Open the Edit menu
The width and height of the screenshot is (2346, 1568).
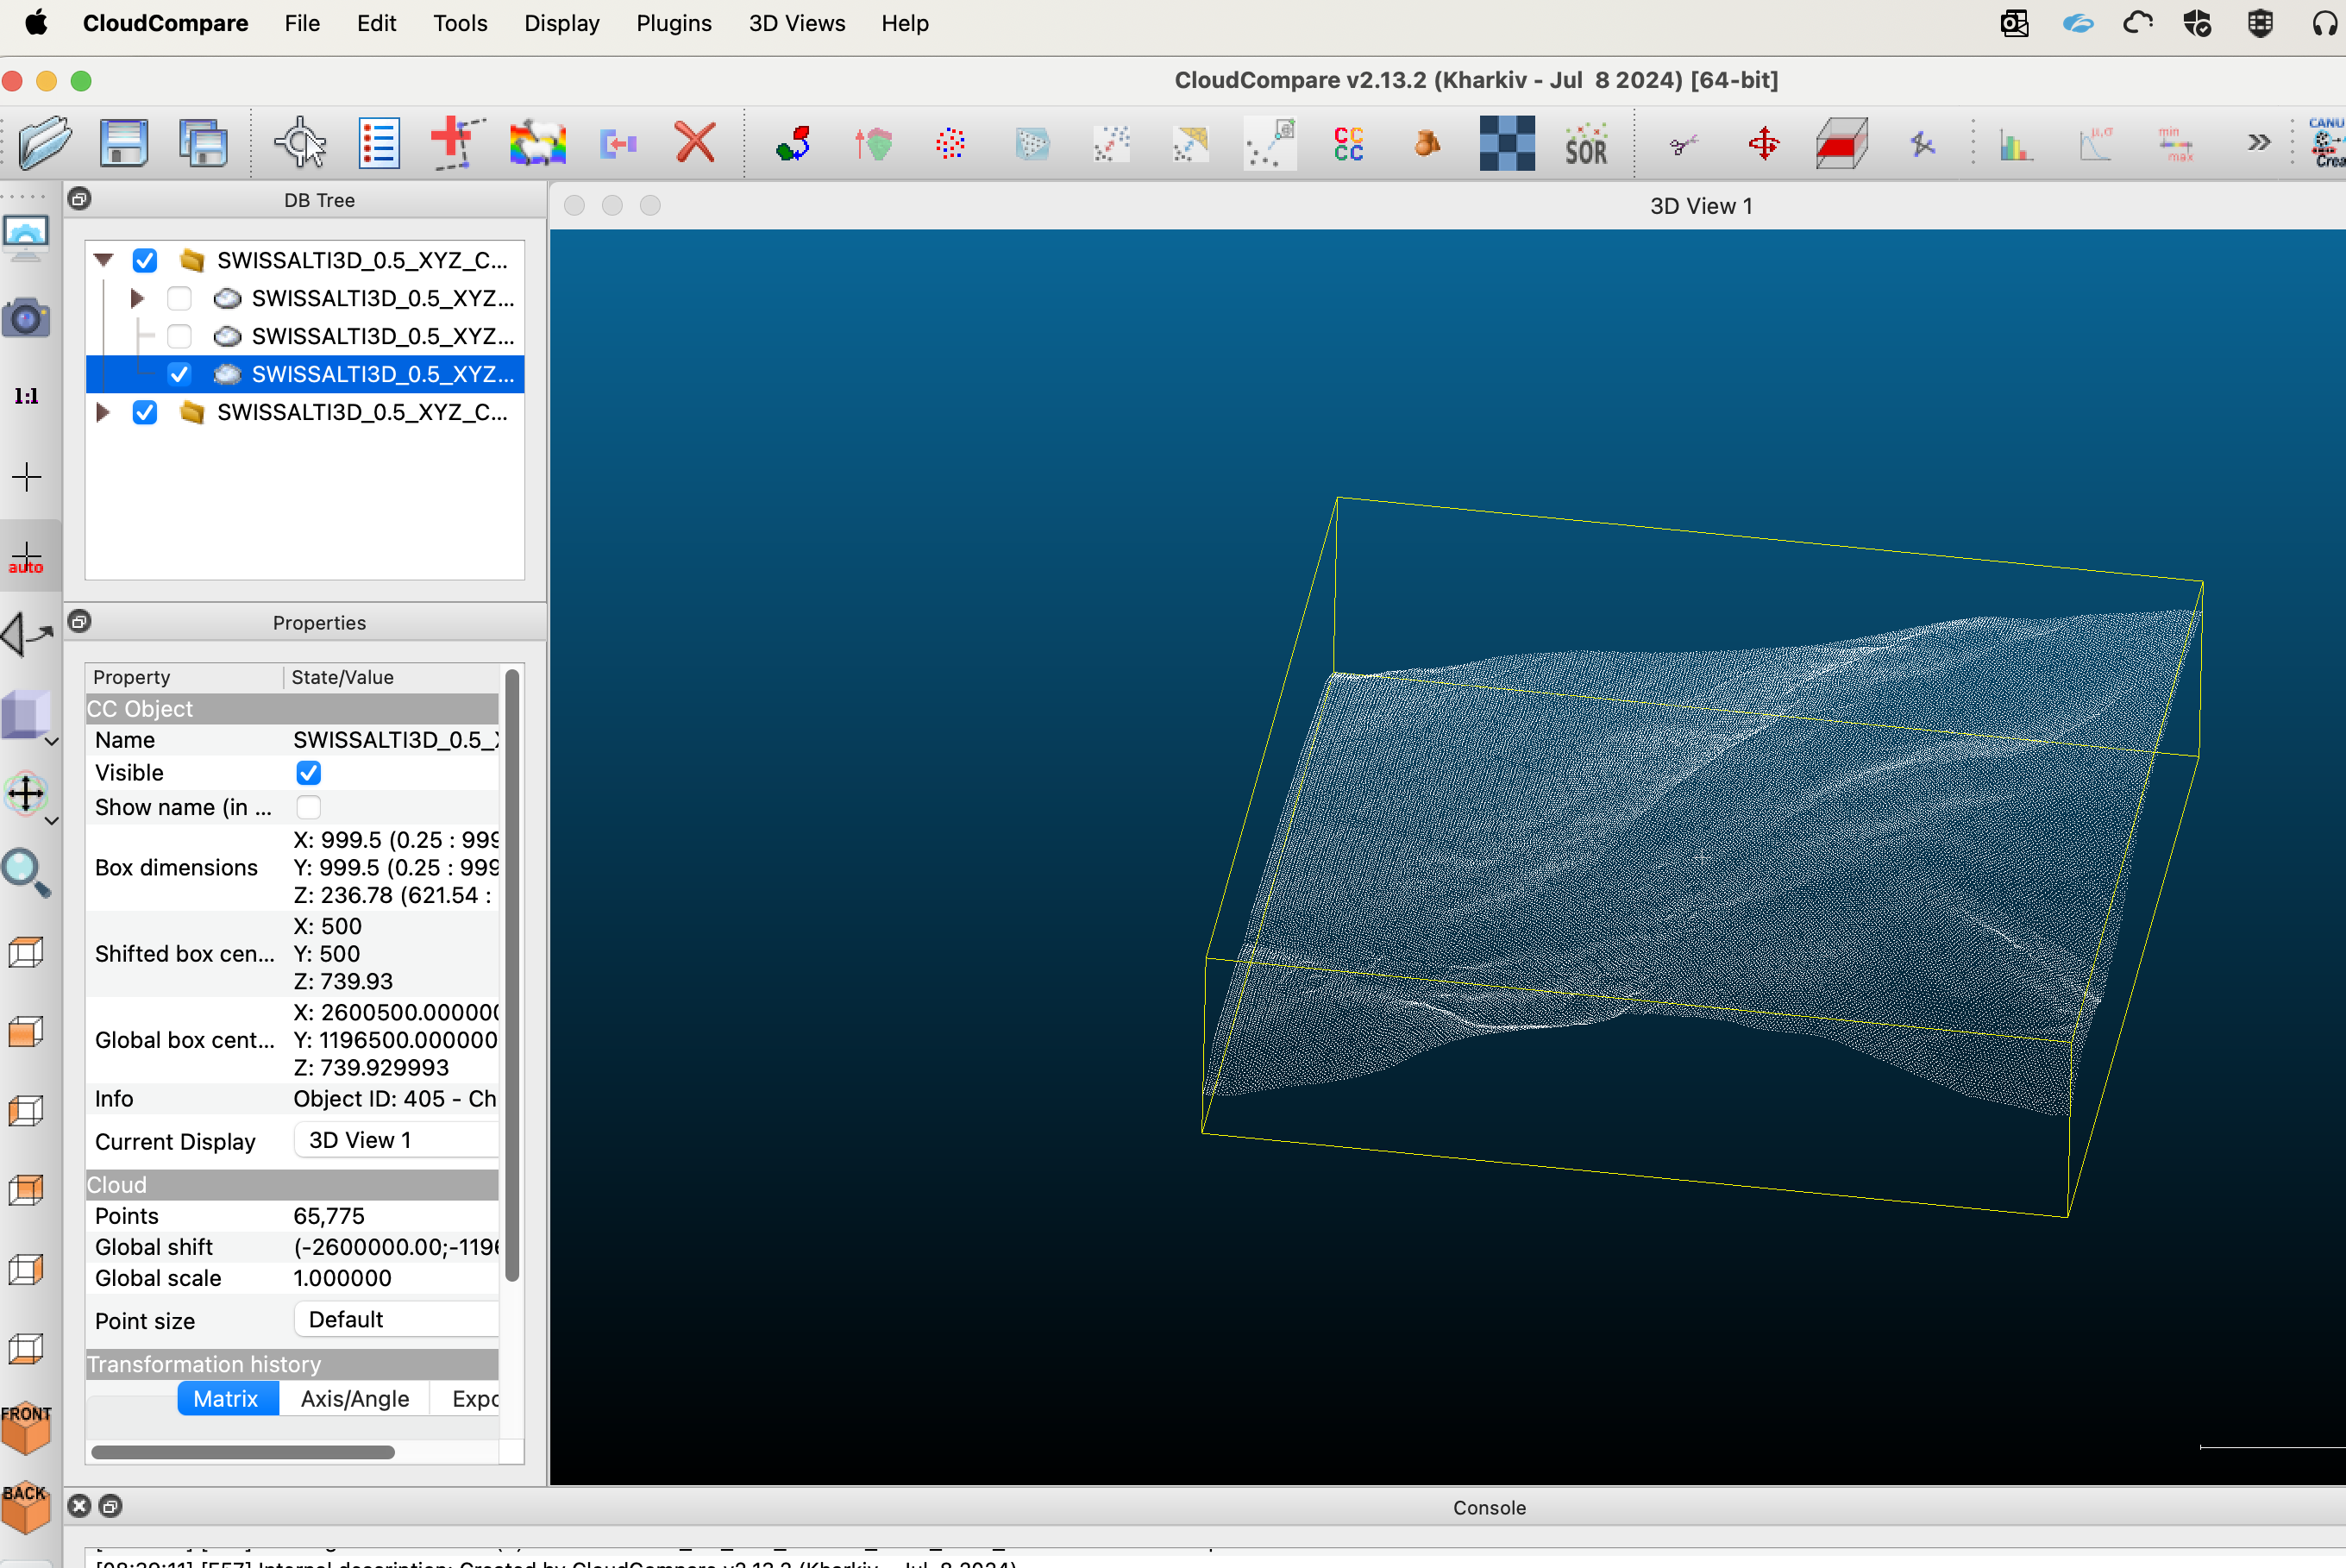[x=376, y=23]
